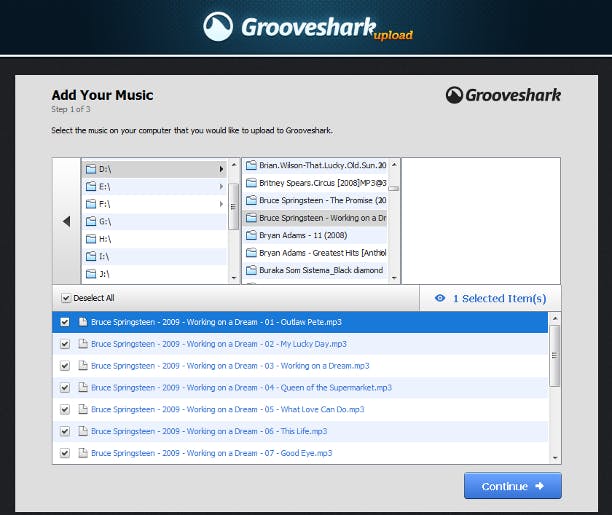This screenshot has height=515, width=612.
Task: Click down arrow of drive list scrollbar
Action: tap(234, 278)
